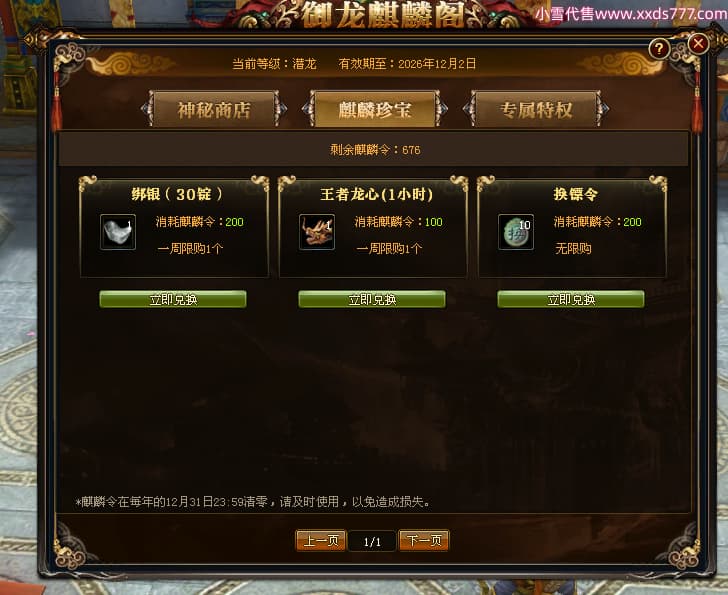This screenshot has width=728, height=595.
Task: Click the 当前等级 潜龙 level text
Action: [274, 64]
